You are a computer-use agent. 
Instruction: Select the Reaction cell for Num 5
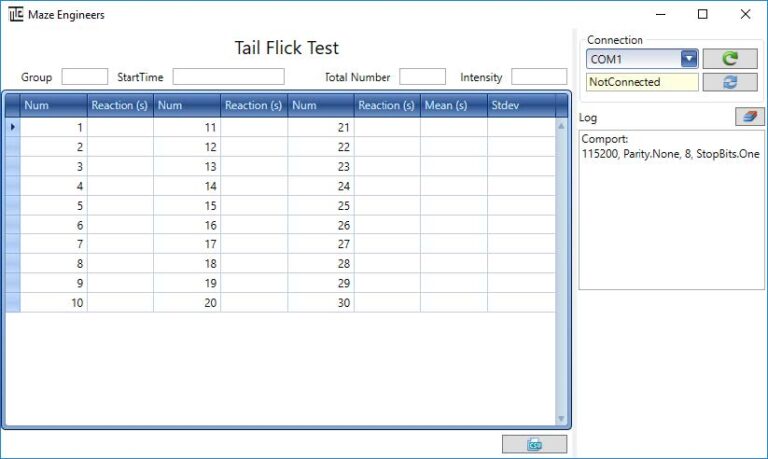tap(120, 206)
